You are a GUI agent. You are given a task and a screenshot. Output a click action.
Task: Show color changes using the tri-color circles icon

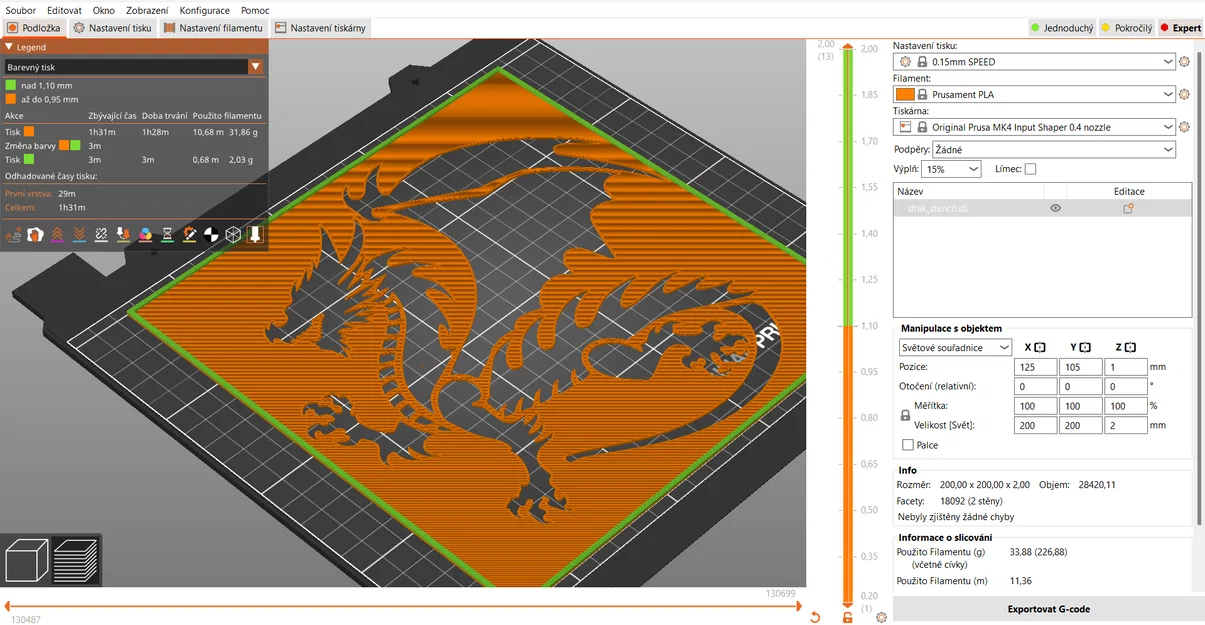(144, 234)
